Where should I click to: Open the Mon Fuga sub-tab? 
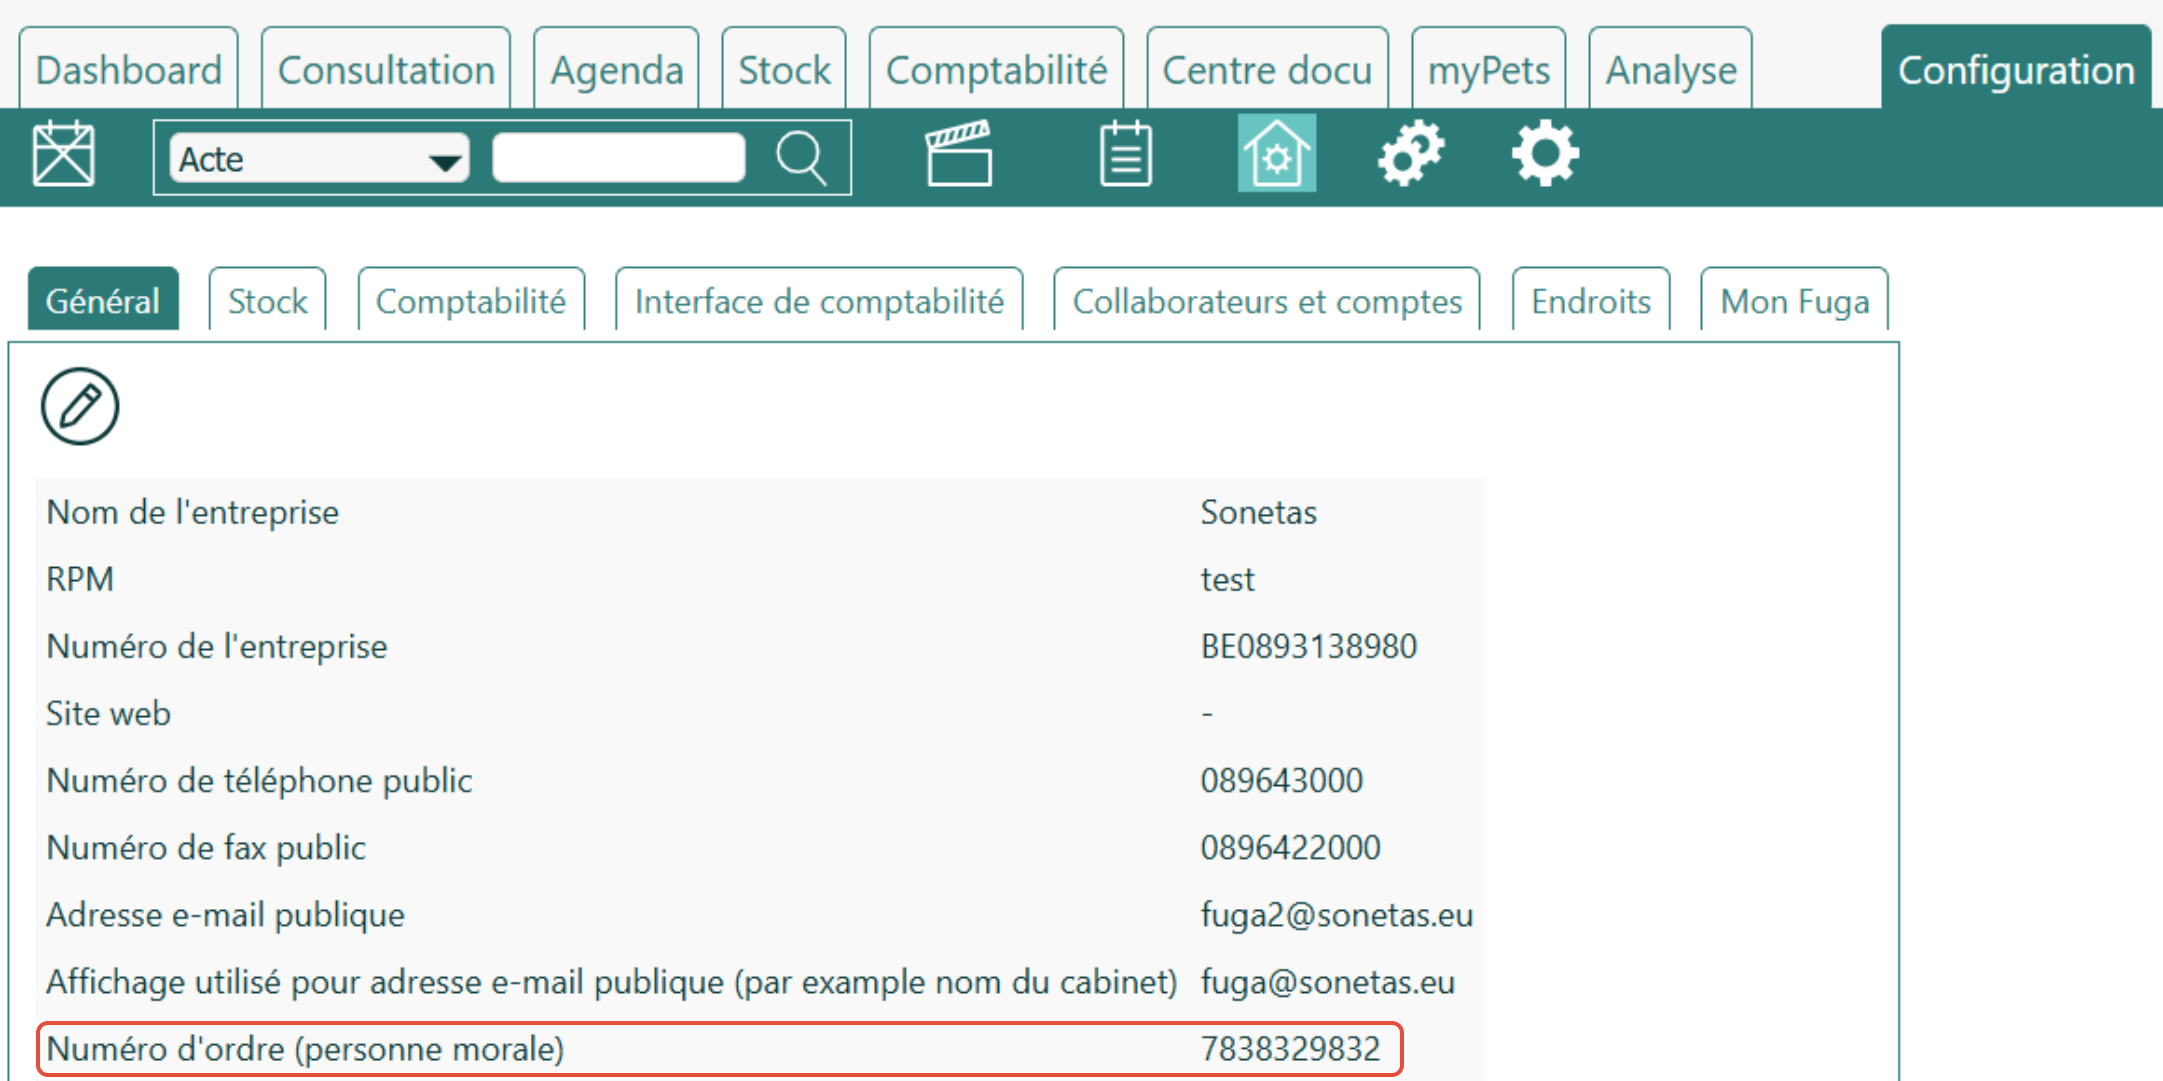1794,301
